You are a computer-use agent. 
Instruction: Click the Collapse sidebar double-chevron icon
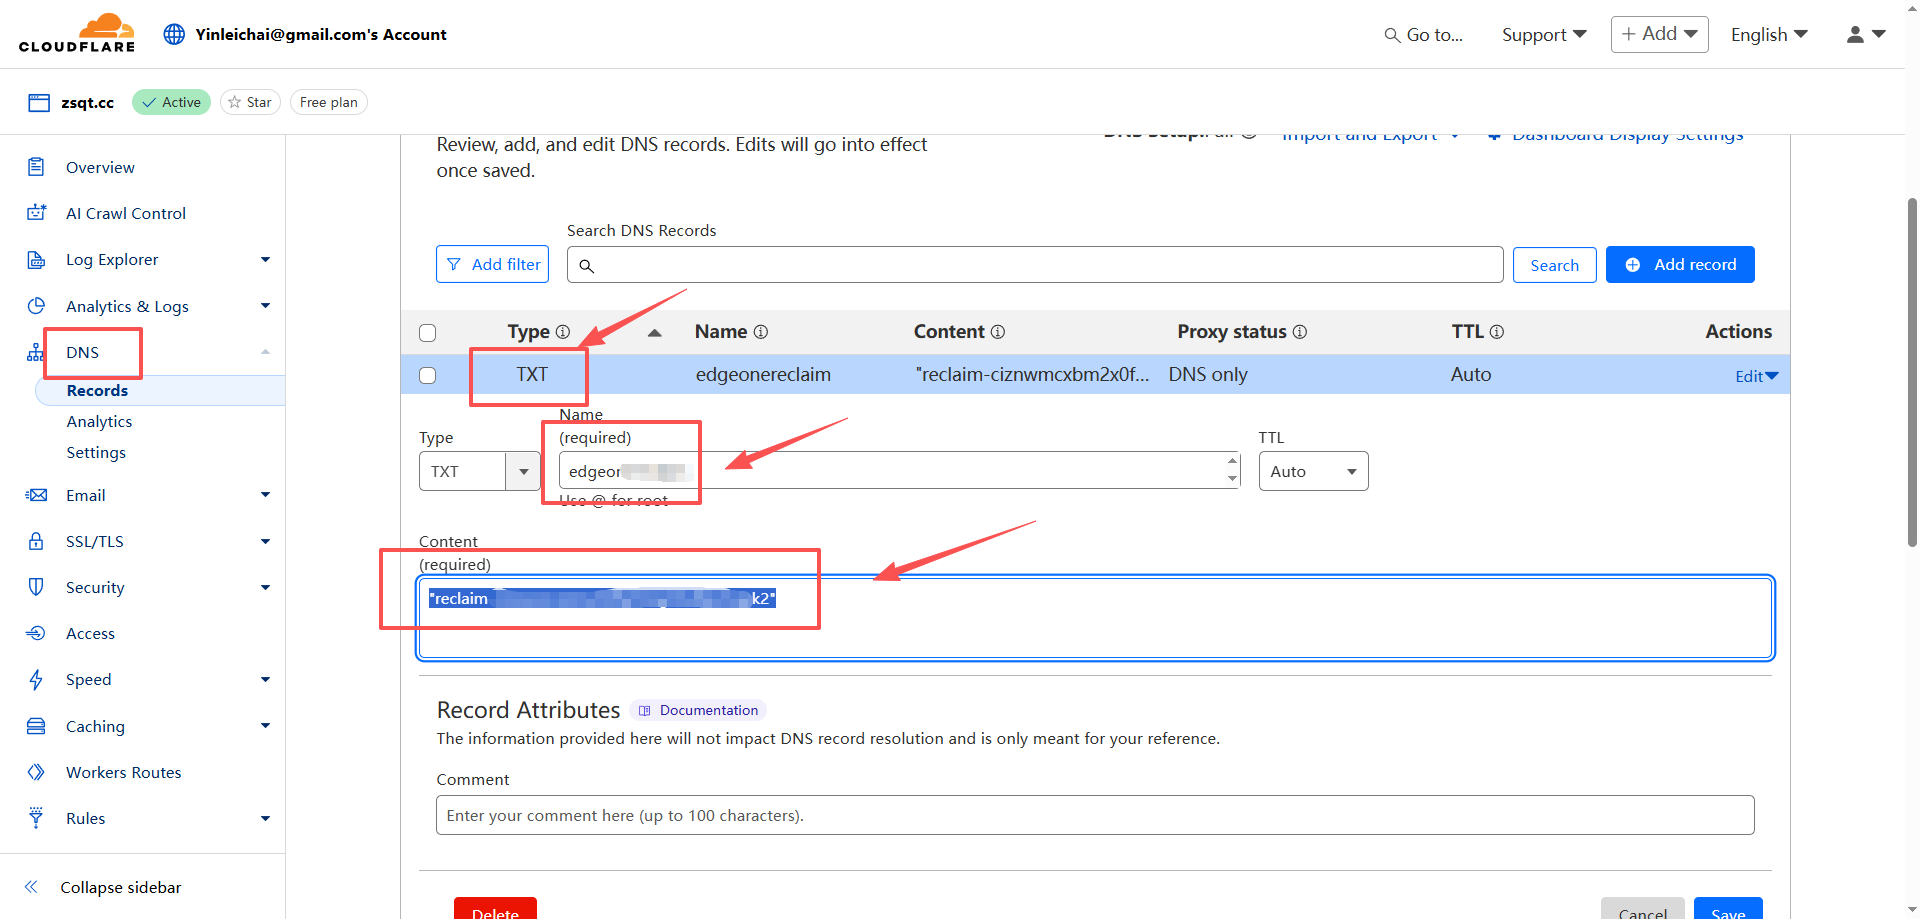pos(31,887)
